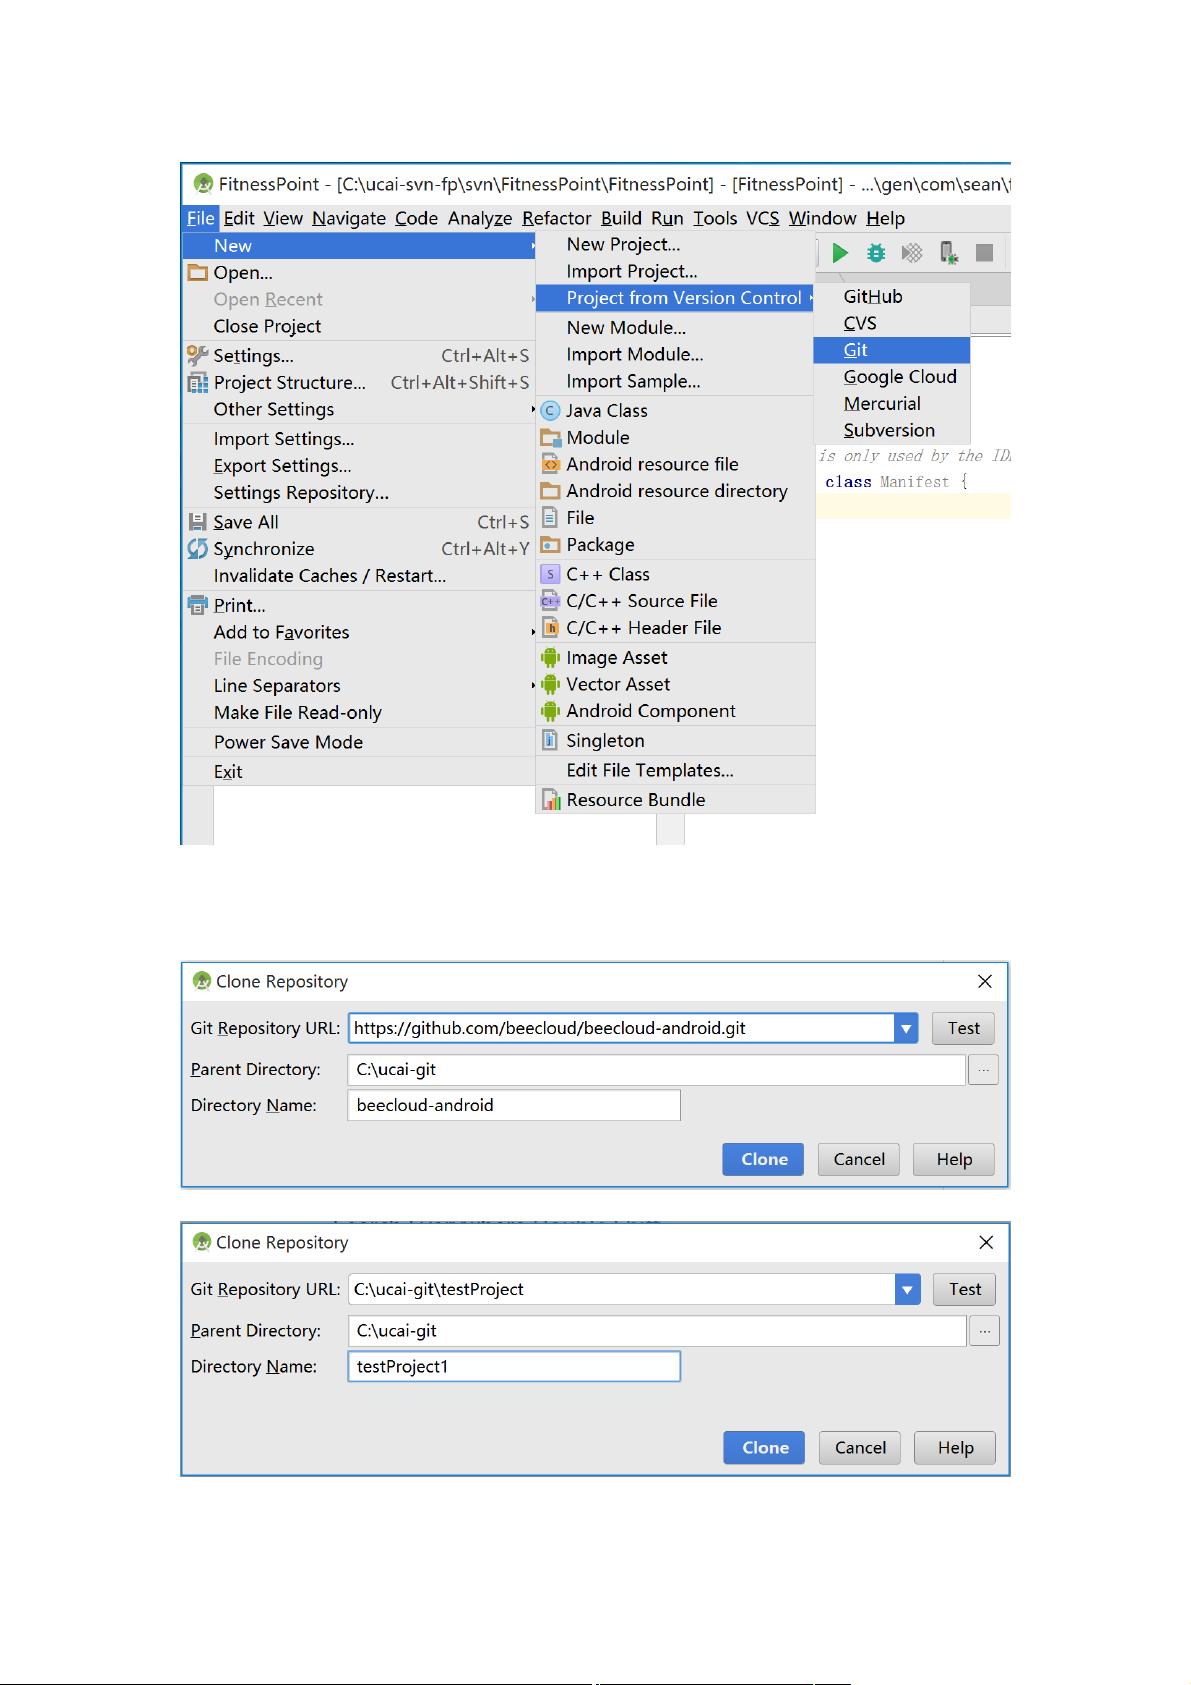Open the VCS menu
1191x1685 pixels.
point(762,218)
